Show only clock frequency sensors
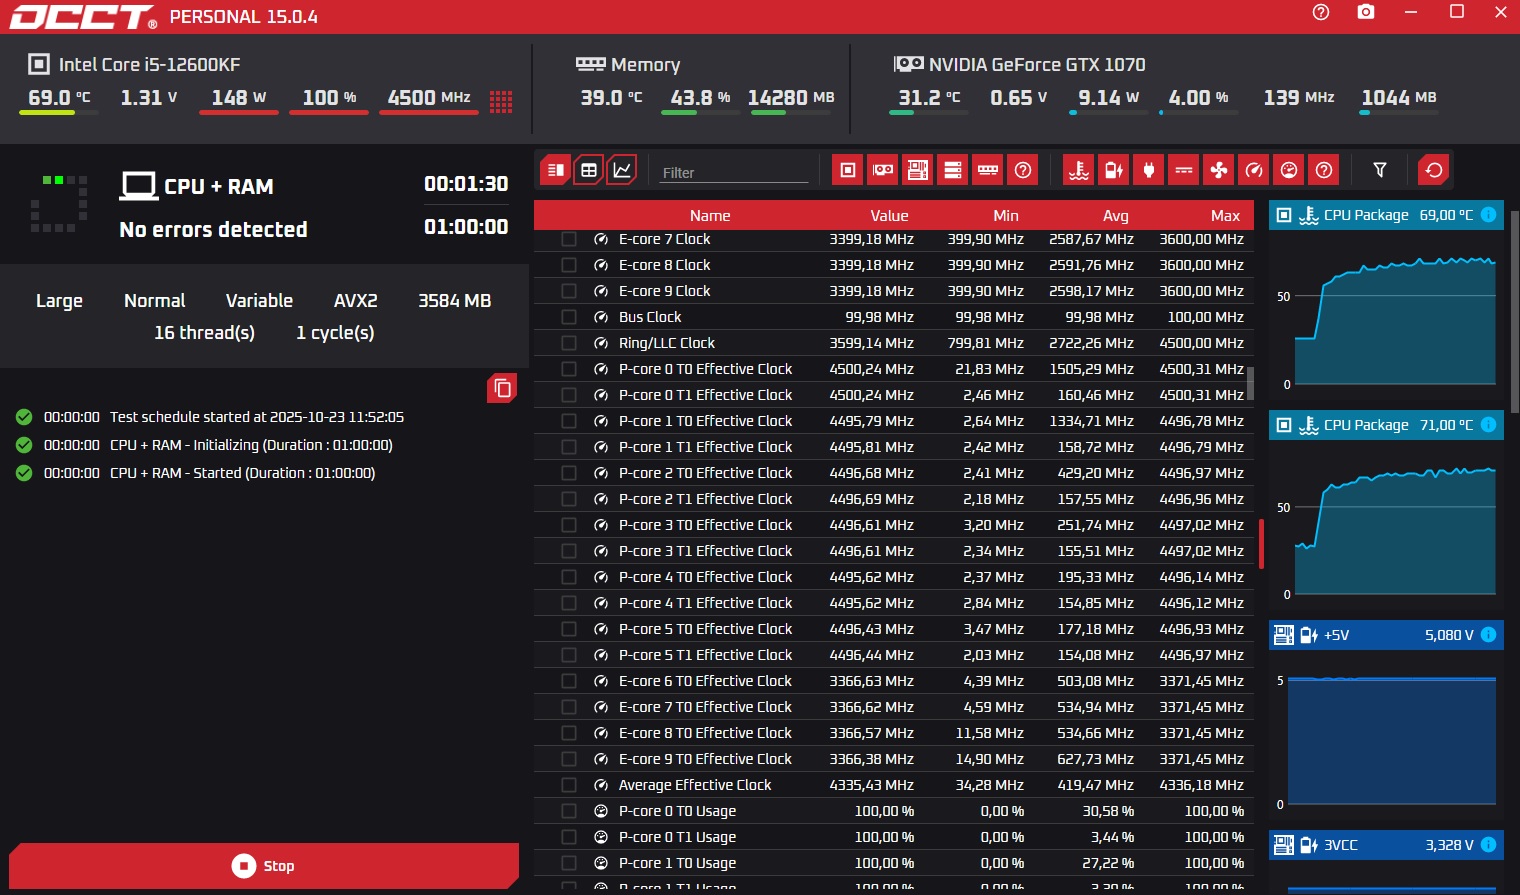Image resolution: width=1520 pixels, height=895 pixels. pyautogui.click(x=1254, y=170)
